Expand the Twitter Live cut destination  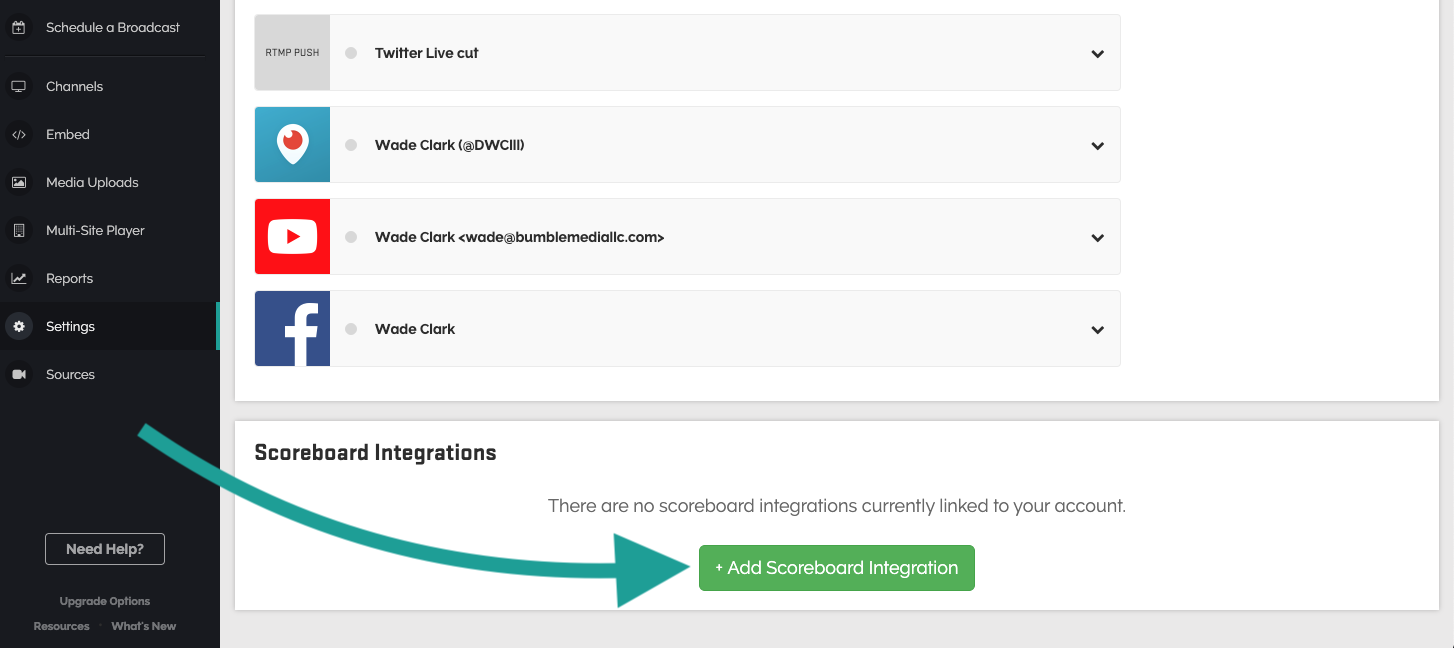pos(1097,54)
